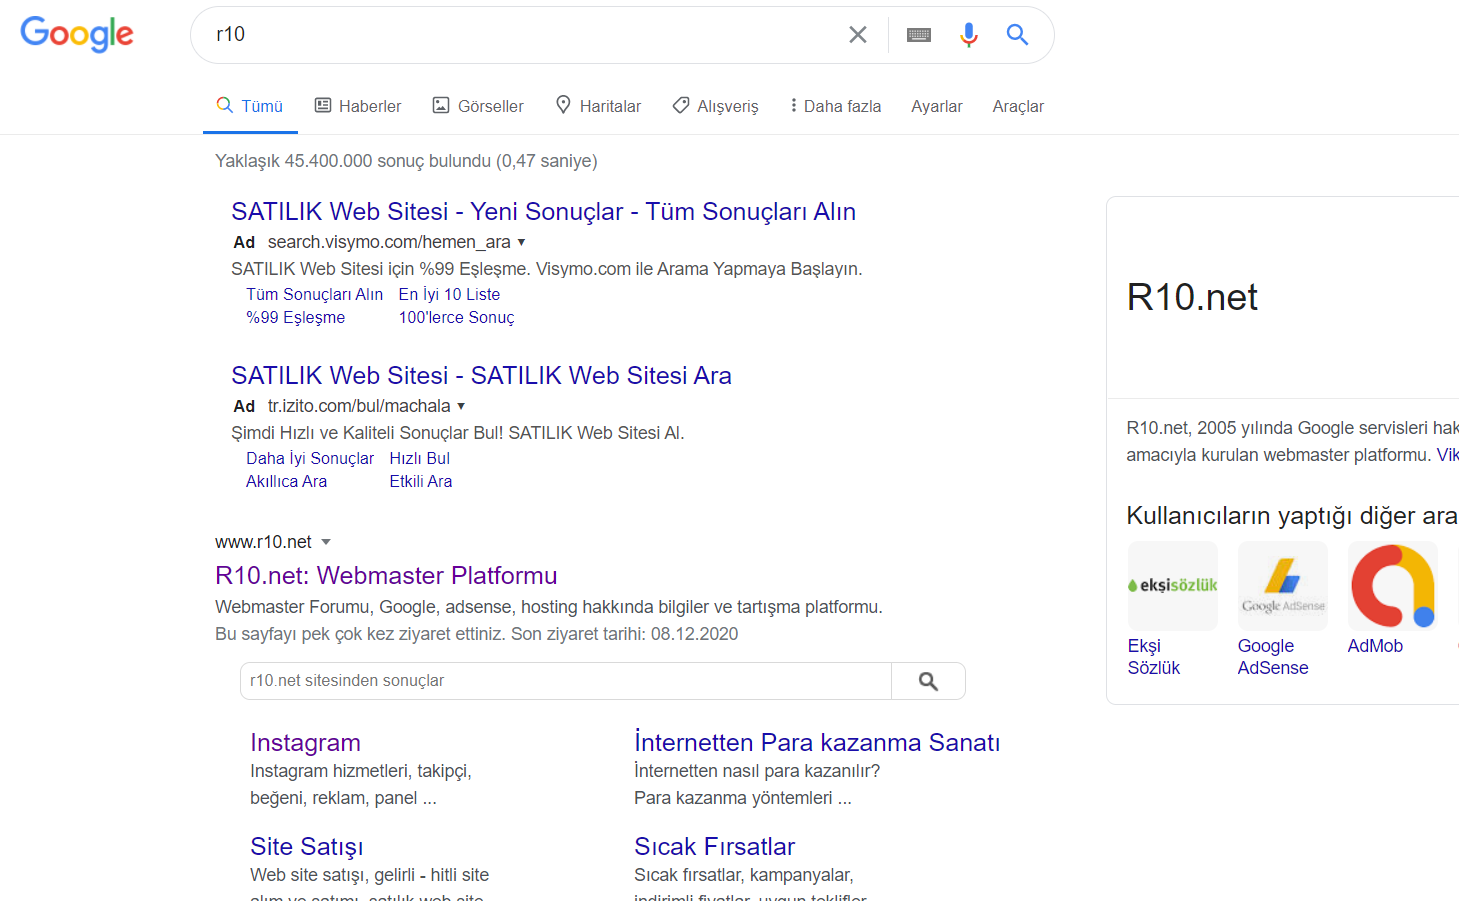This screenshot has width=1459, height=901.
Task: Expand the search.visymo.com ad dropdown arrow
Action: coord(521,242)
